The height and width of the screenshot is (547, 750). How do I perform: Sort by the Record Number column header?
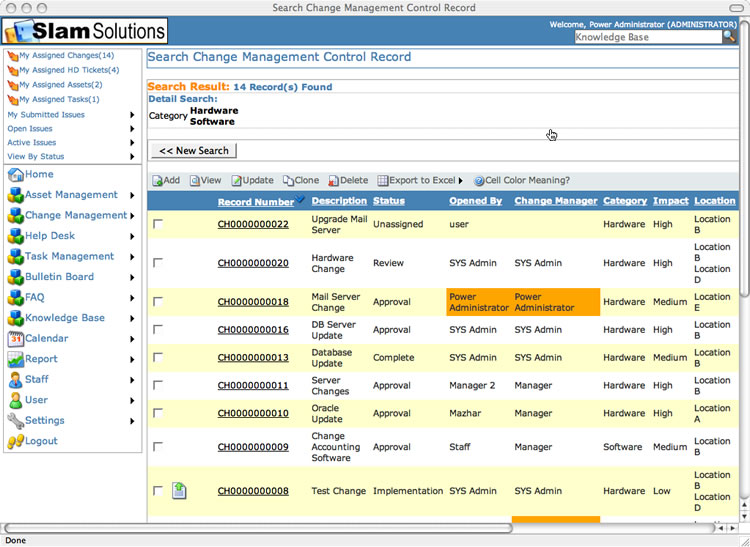tap(255, 202)
